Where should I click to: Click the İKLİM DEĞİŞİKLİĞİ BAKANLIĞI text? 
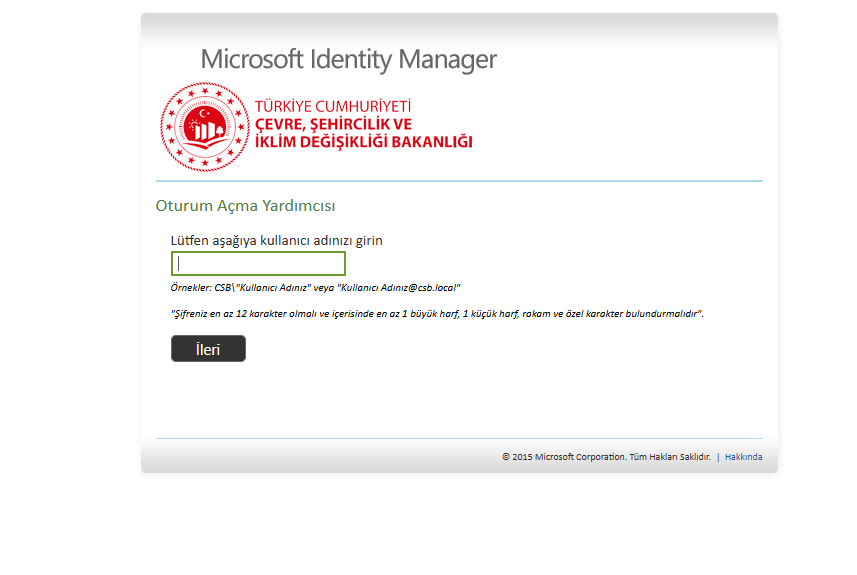click(x=363, y=141)
